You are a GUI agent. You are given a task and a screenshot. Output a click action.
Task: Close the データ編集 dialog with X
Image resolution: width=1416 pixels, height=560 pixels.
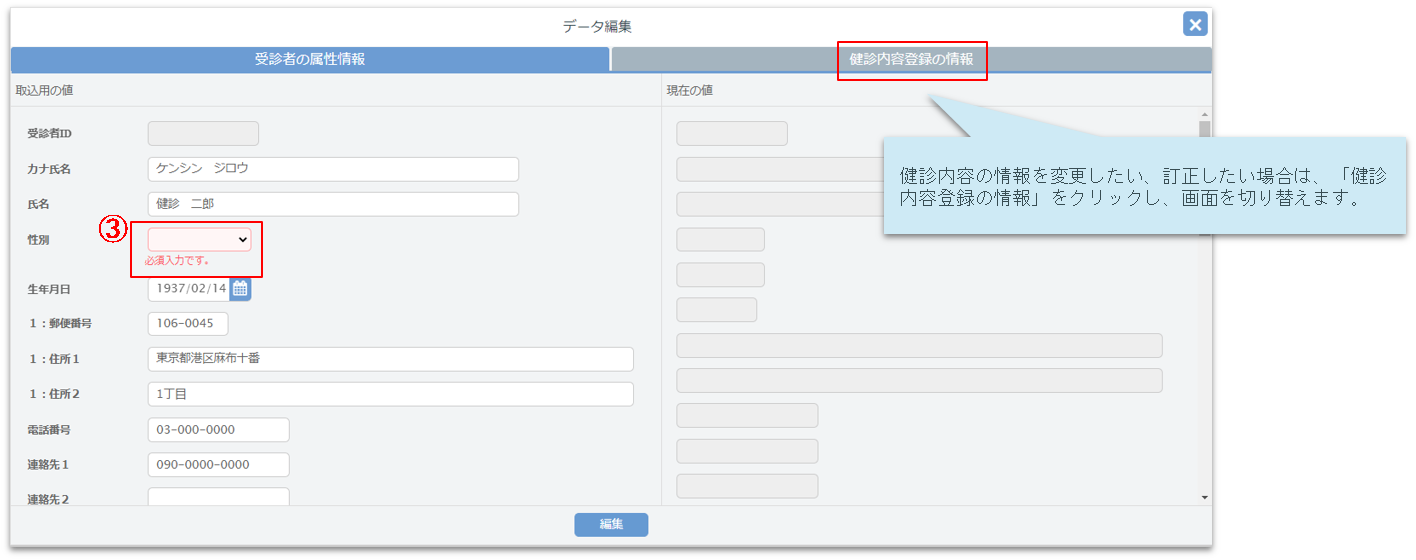tap(1195, 25)
